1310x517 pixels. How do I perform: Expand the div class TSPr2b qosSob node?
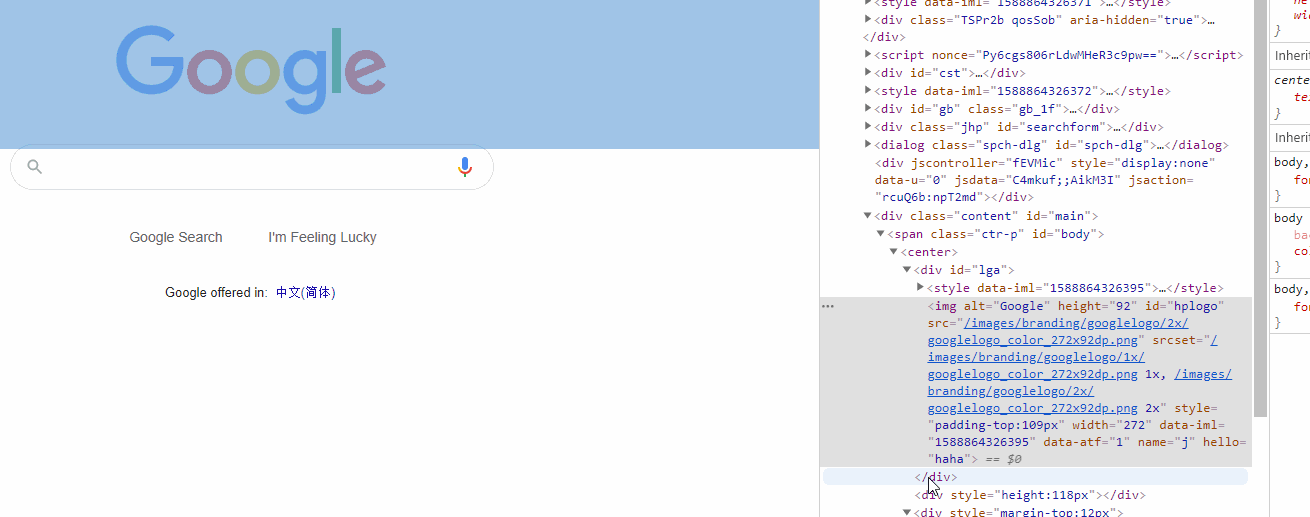(868, 20)
